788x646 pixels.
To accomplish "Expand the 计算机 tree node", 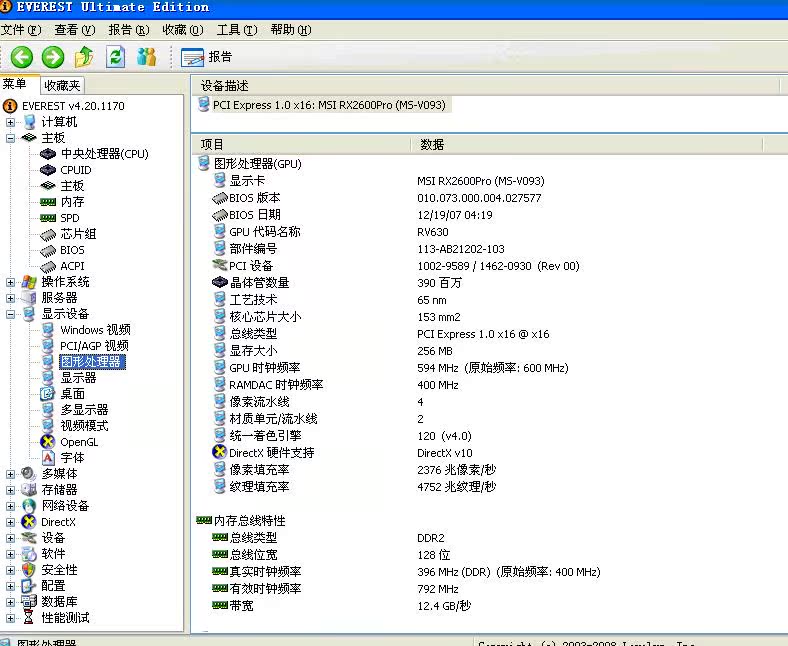I will coord(11,122).
